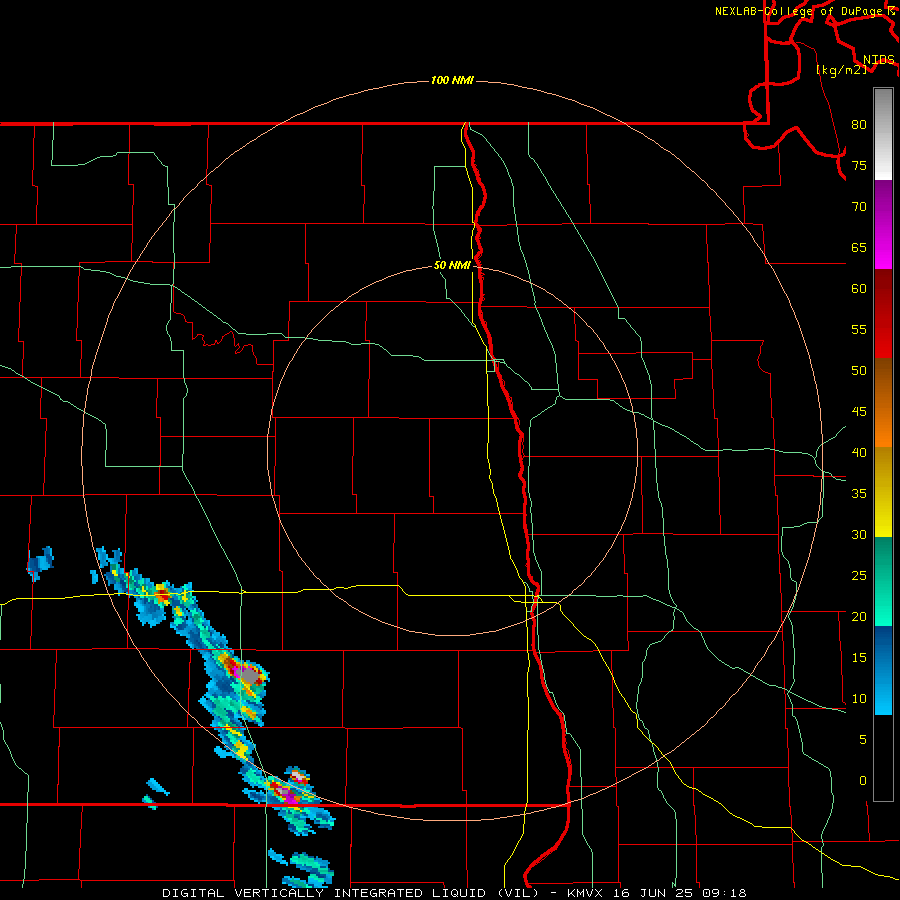Click the 45 value on the color scale
This screenshot has height=900, width=900.
[859, 412]
